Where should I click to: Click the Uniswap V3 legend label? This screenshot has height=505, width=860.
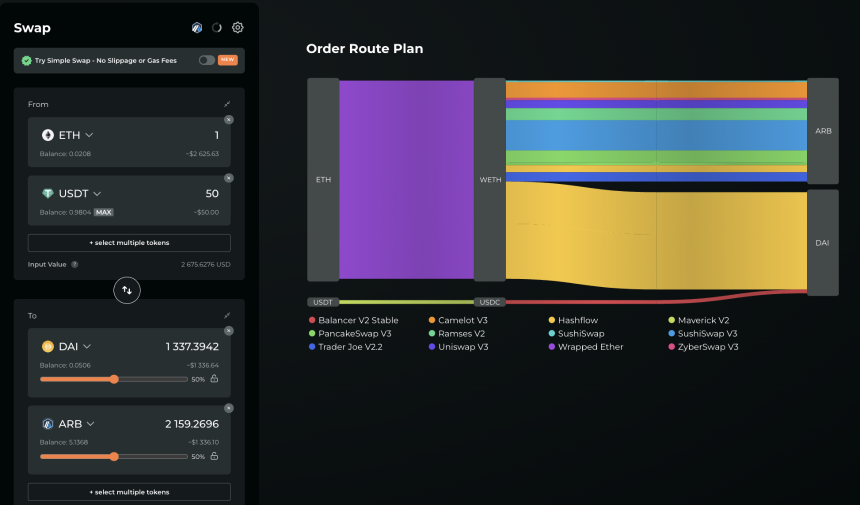pos(463,347)
